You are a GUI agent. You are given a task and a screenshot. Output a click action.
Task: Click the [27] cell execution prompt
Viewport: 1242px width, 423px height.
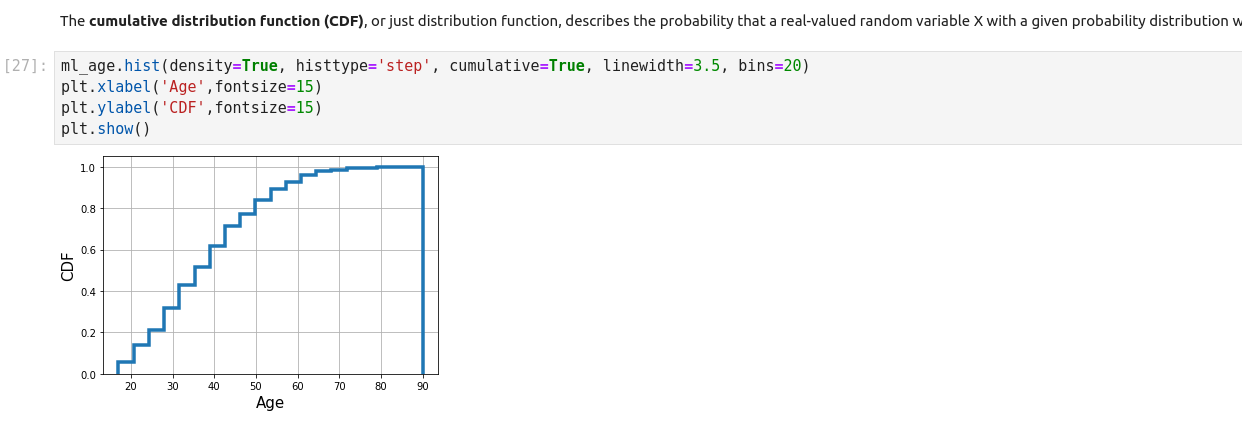click(x=26, y=66)
